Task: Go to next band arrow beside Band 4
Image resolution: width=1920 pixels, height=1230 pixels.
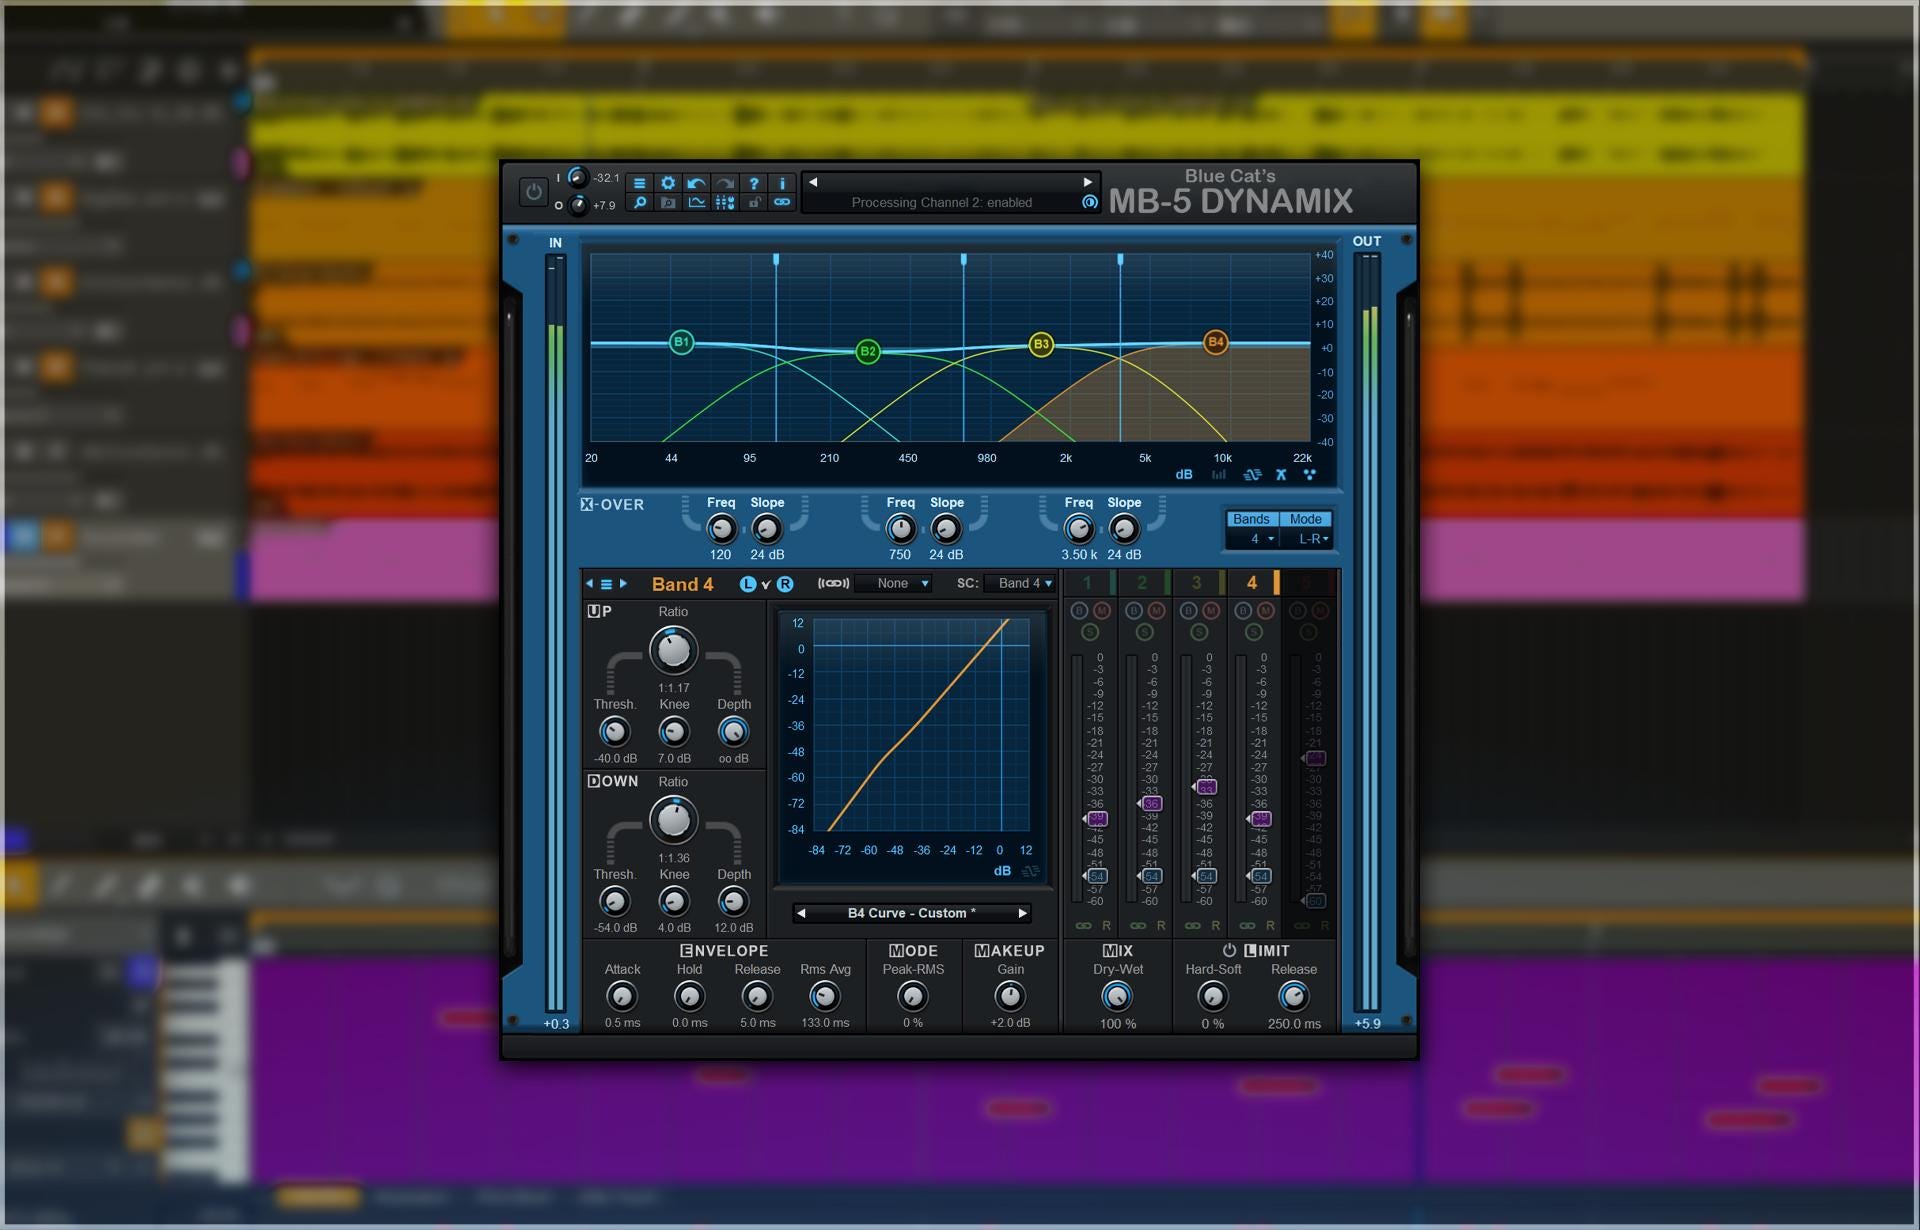Action: tap(623, 584)
